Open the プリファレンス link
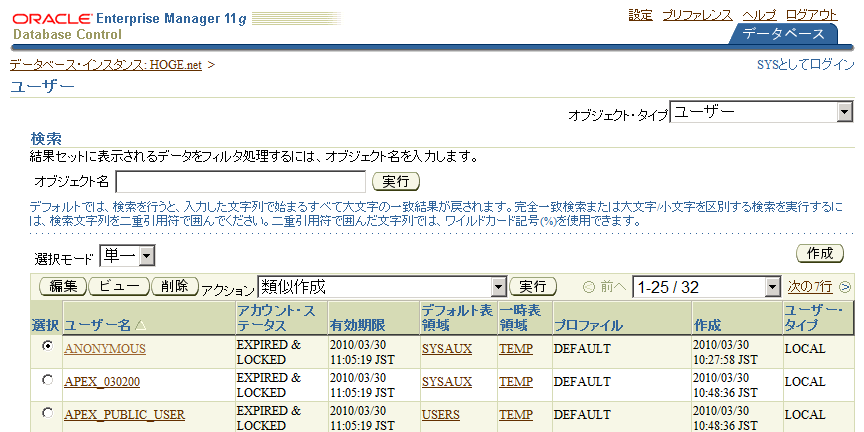Image resolution: width=864 pixels, height=432 pixels. tap(697, 15)
